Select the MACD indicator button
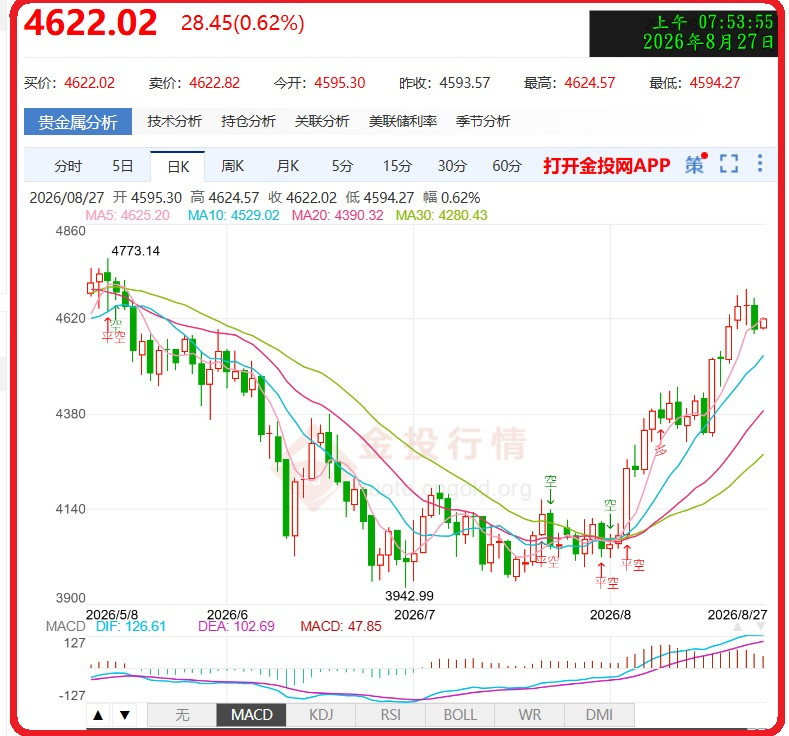 (252, 715)
